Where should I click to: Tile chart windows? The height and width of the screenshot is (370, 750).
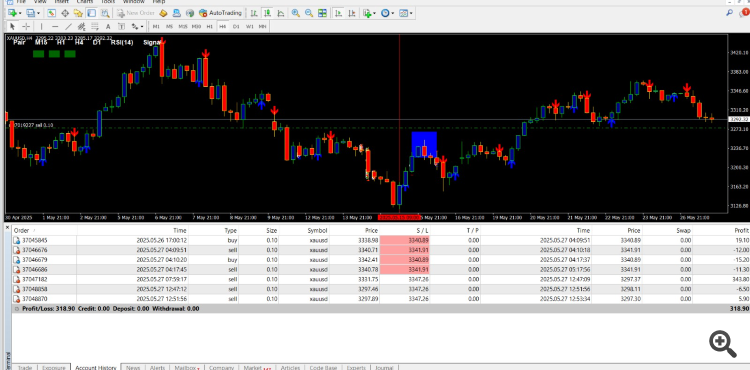pyautogui.click(x=322, y=13)
